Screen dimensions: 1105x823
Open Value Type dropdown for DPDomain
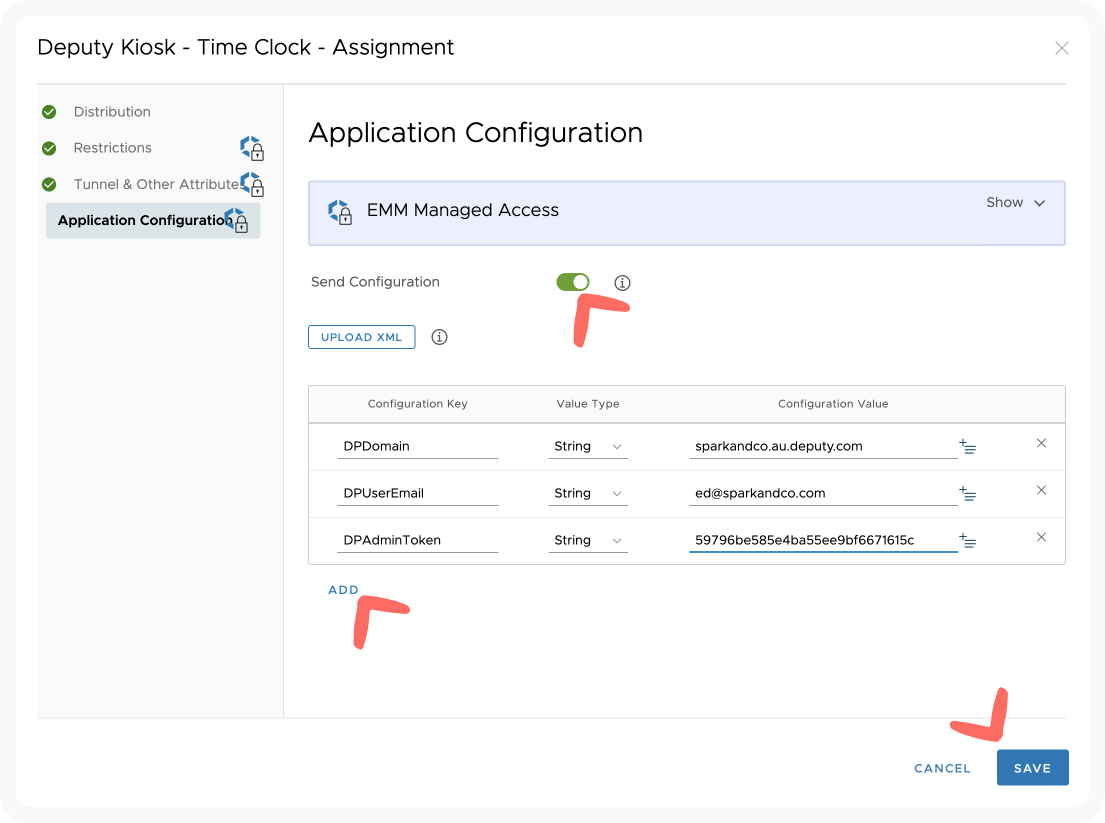[588, 446]
